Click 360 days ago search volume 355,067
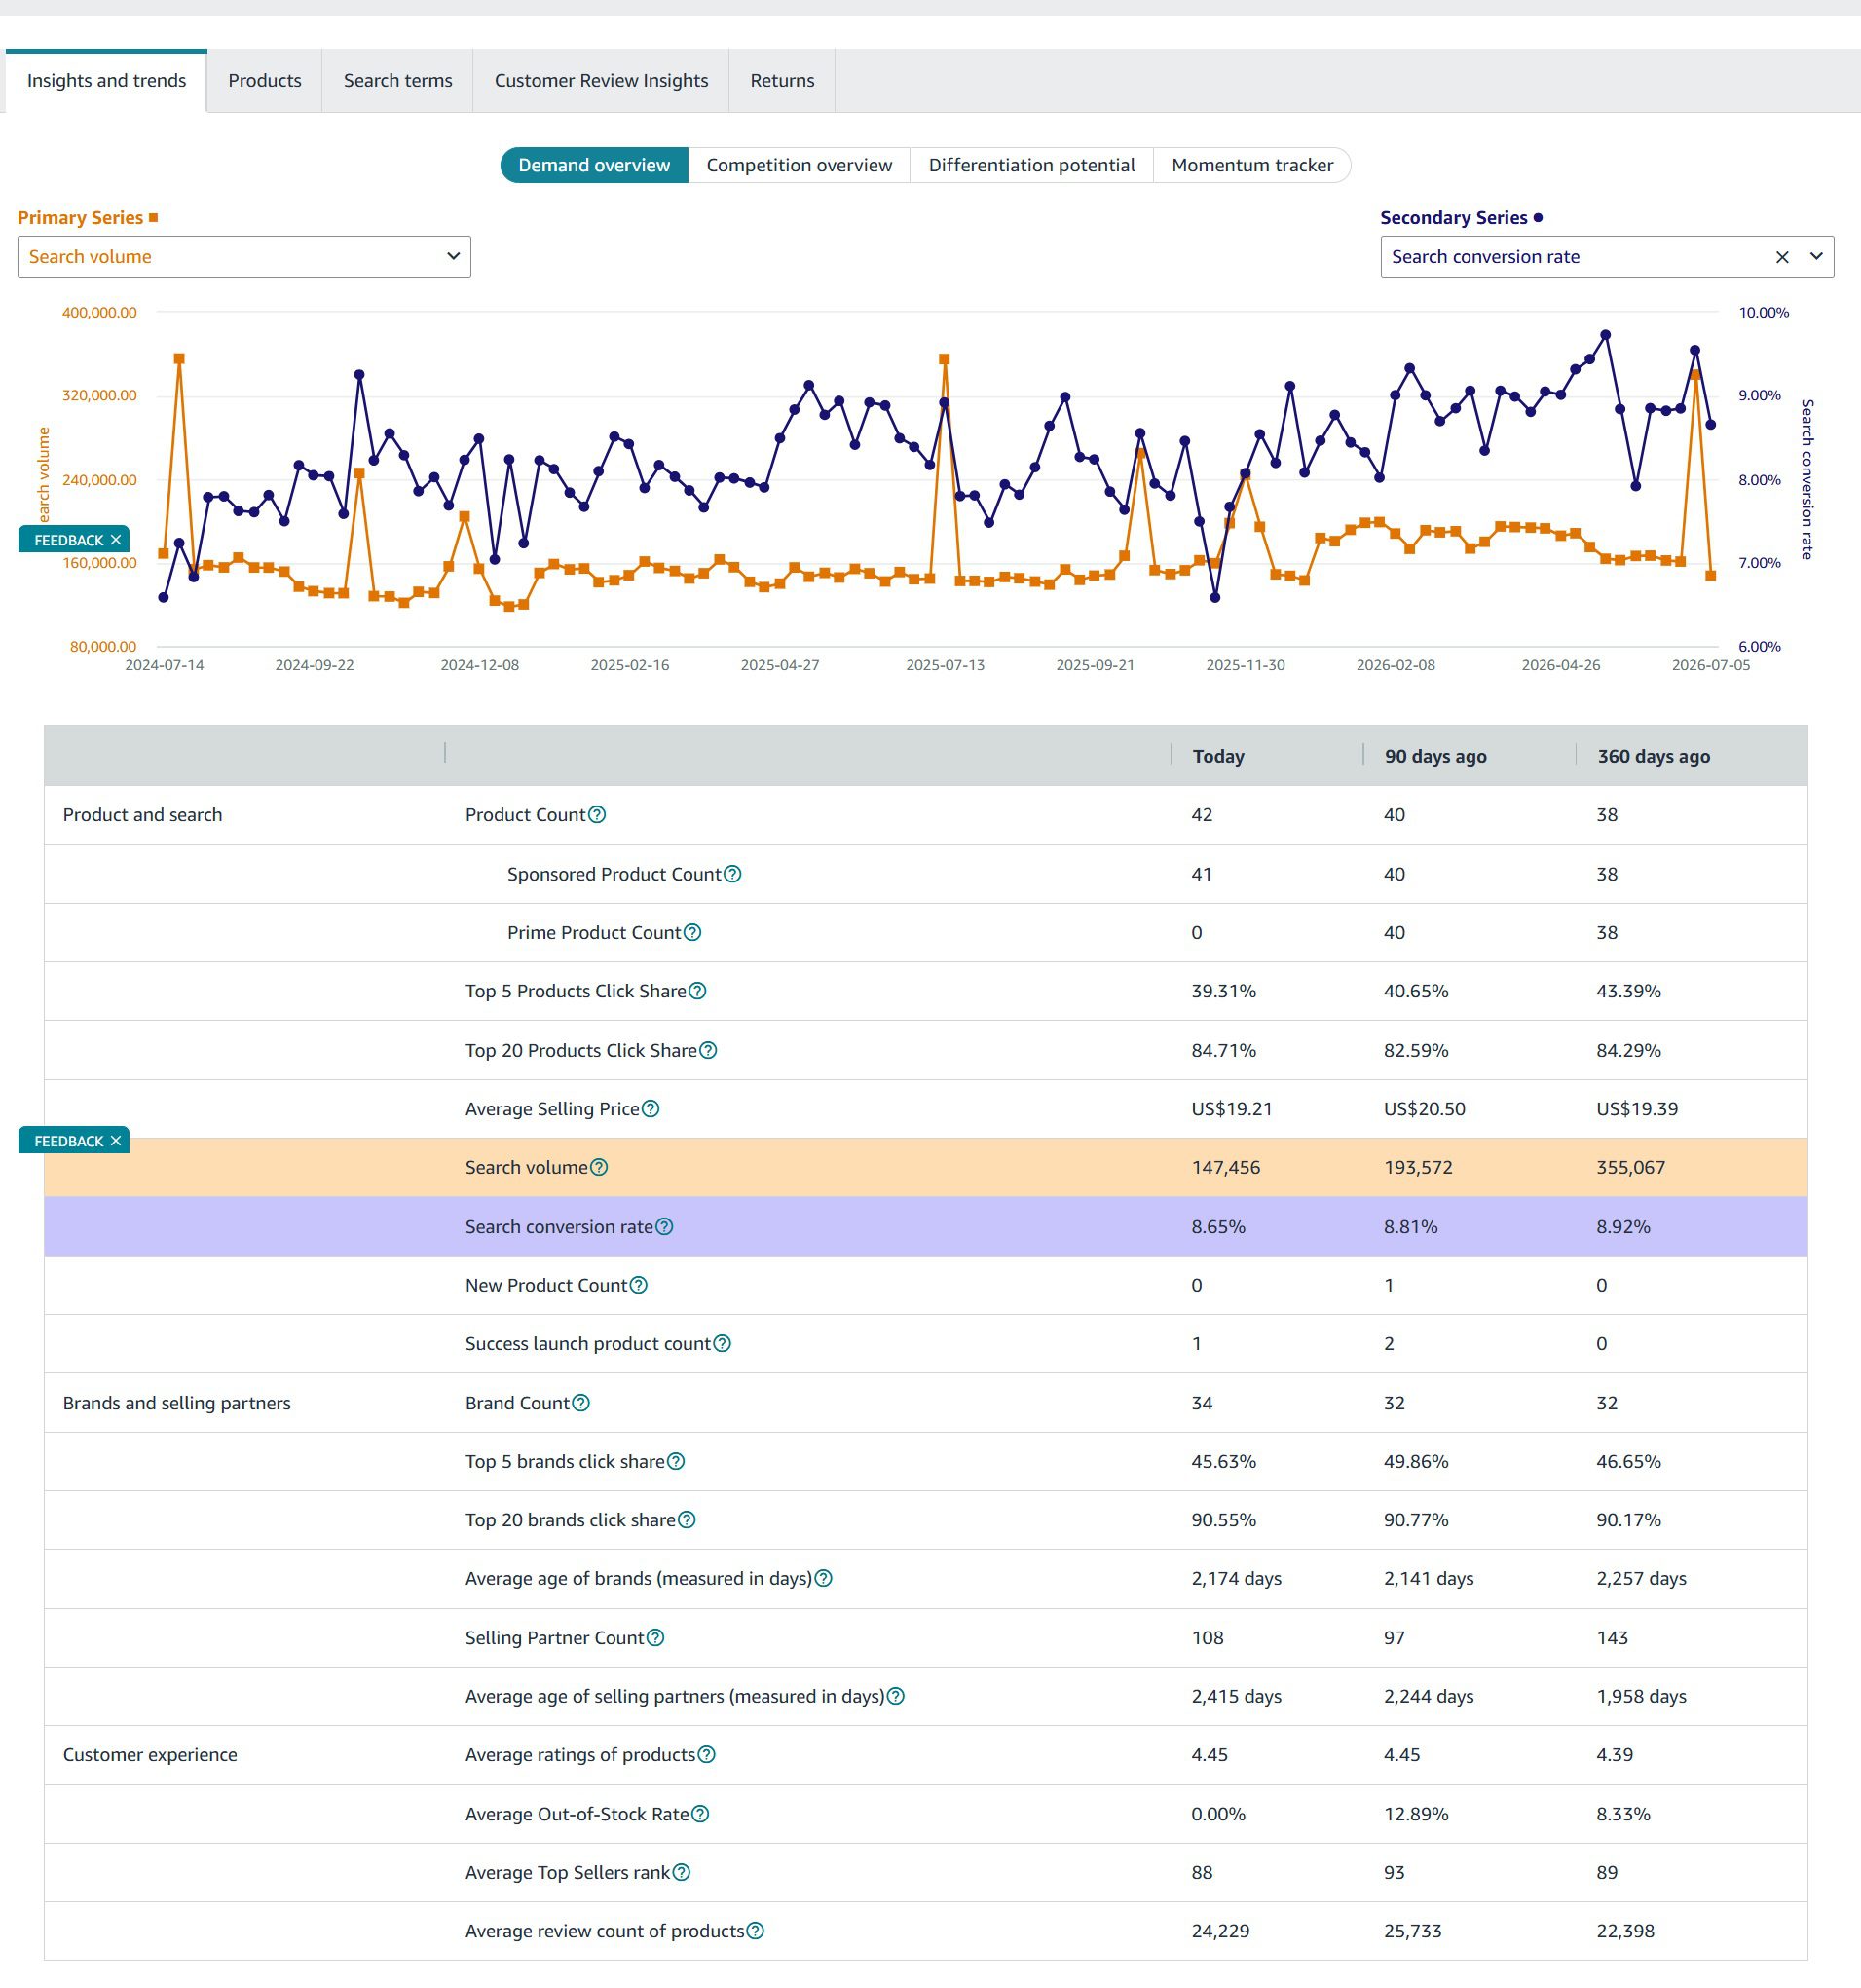Viewport: 1861px width, 1988px height. [x=1631, y=1167]
